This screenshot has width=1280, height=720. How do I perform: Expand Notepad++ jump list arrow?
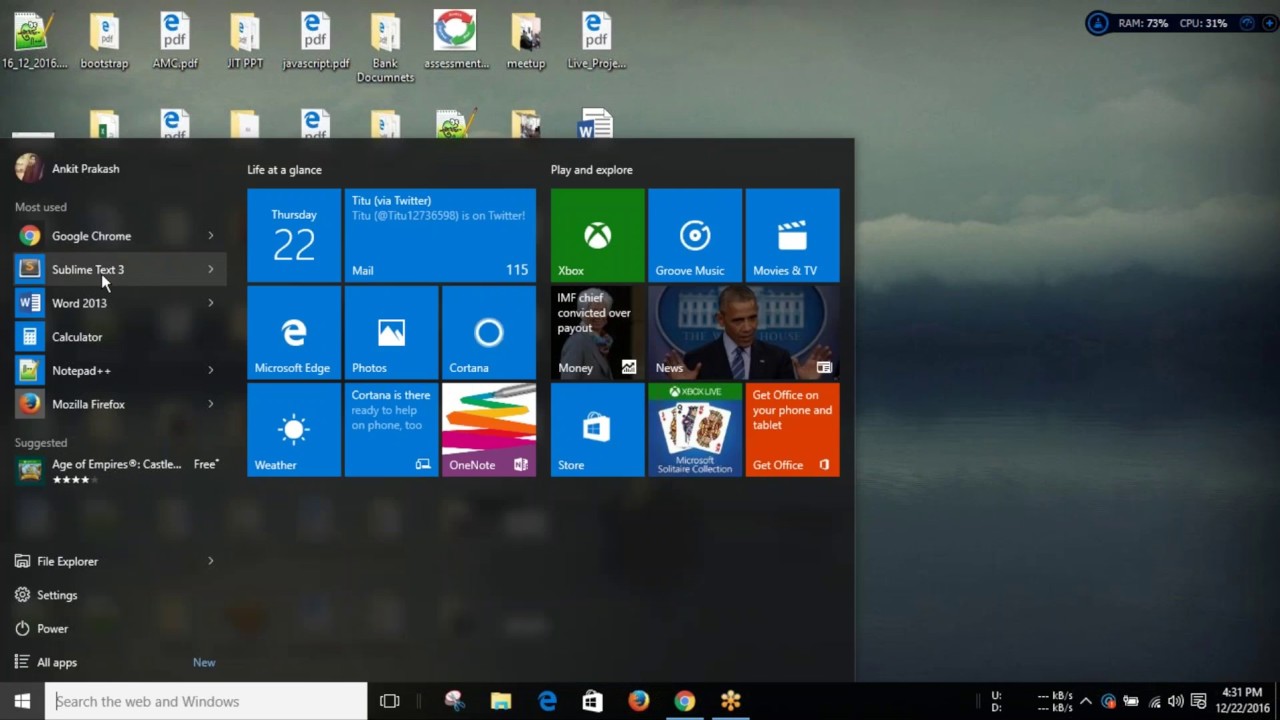(x=210, y=371)
